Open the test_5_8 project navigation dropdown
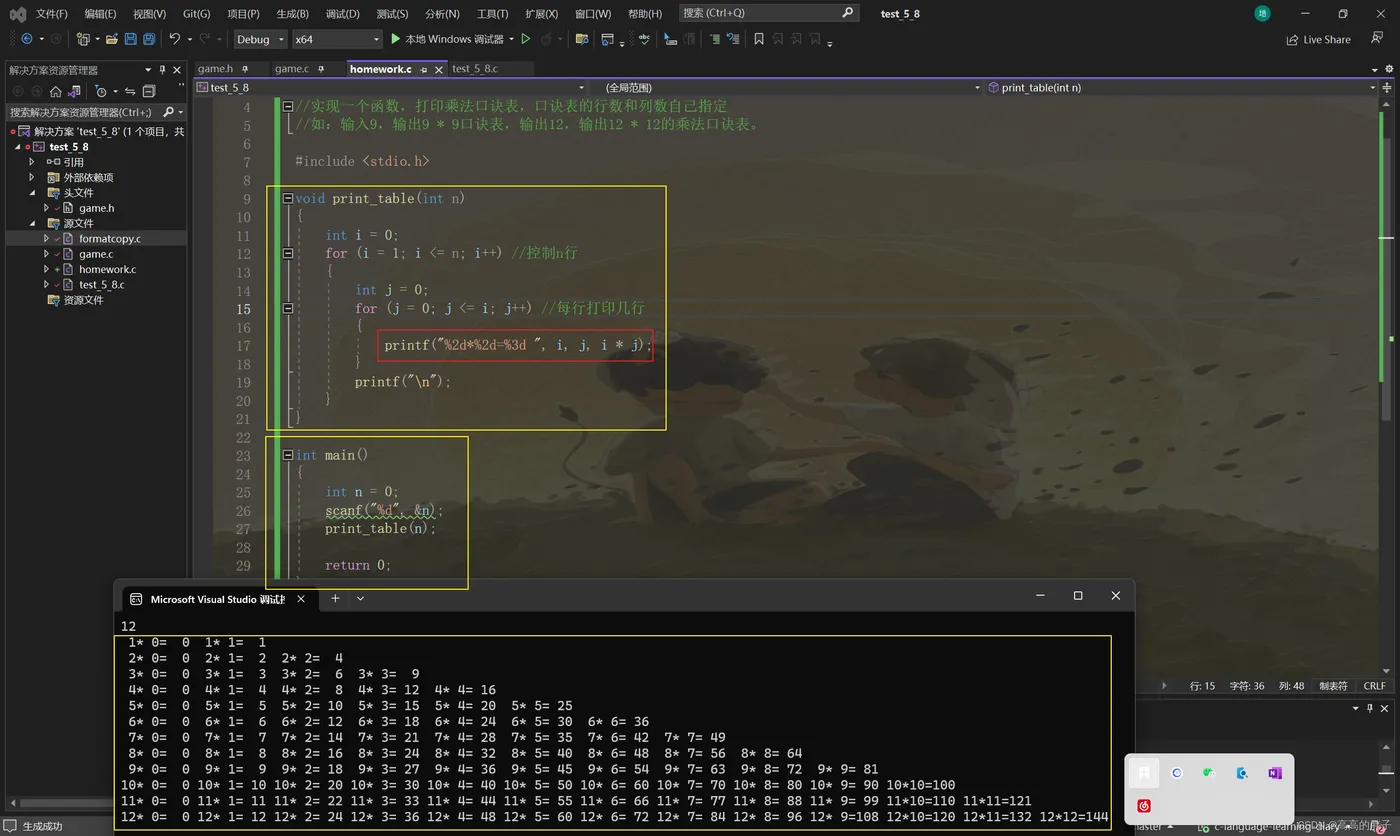The image size is (1400, 836). (x=392, y=87)
